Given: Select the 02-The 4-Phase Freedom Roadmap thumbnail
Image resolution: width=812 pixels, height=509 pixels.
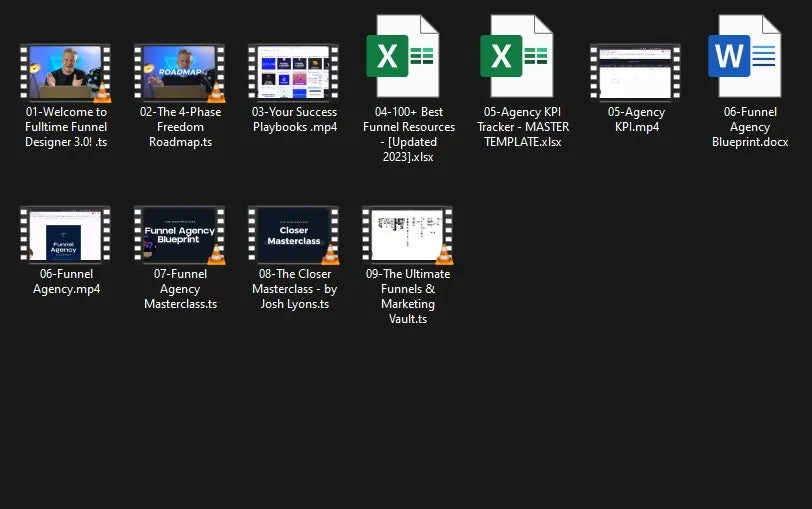Looking at the screenshot, I should click(x=177, y=72).
